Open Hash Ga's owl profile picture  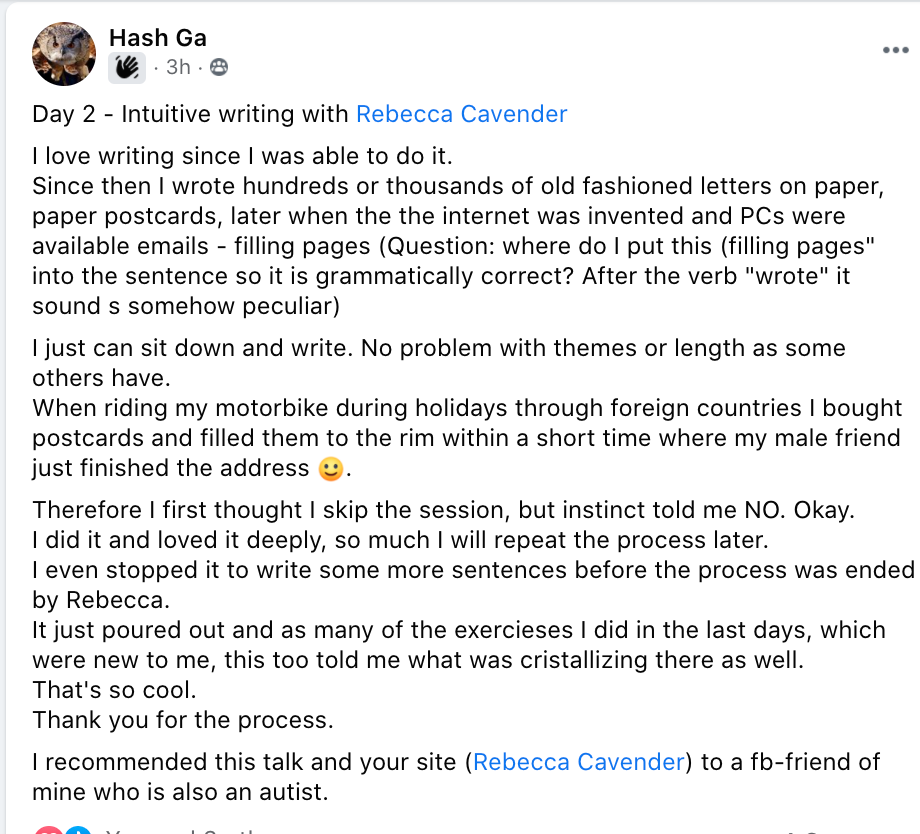[x=64, y=54]
